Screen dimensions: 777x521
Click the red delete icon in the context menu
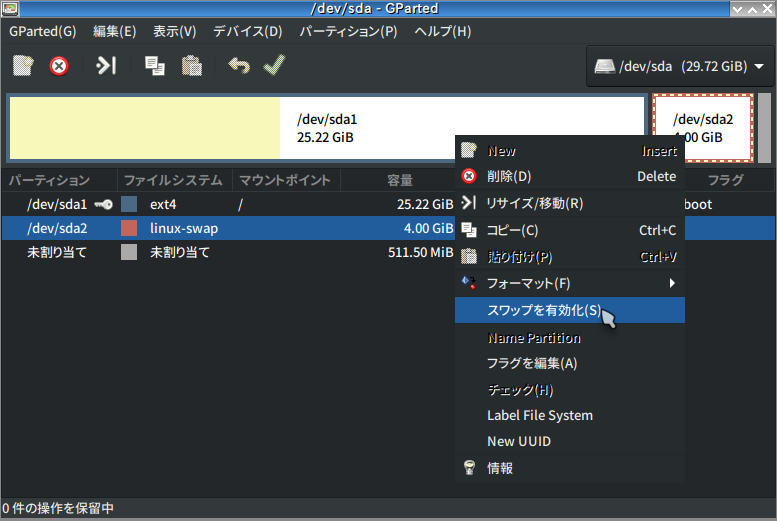[469, 176]
